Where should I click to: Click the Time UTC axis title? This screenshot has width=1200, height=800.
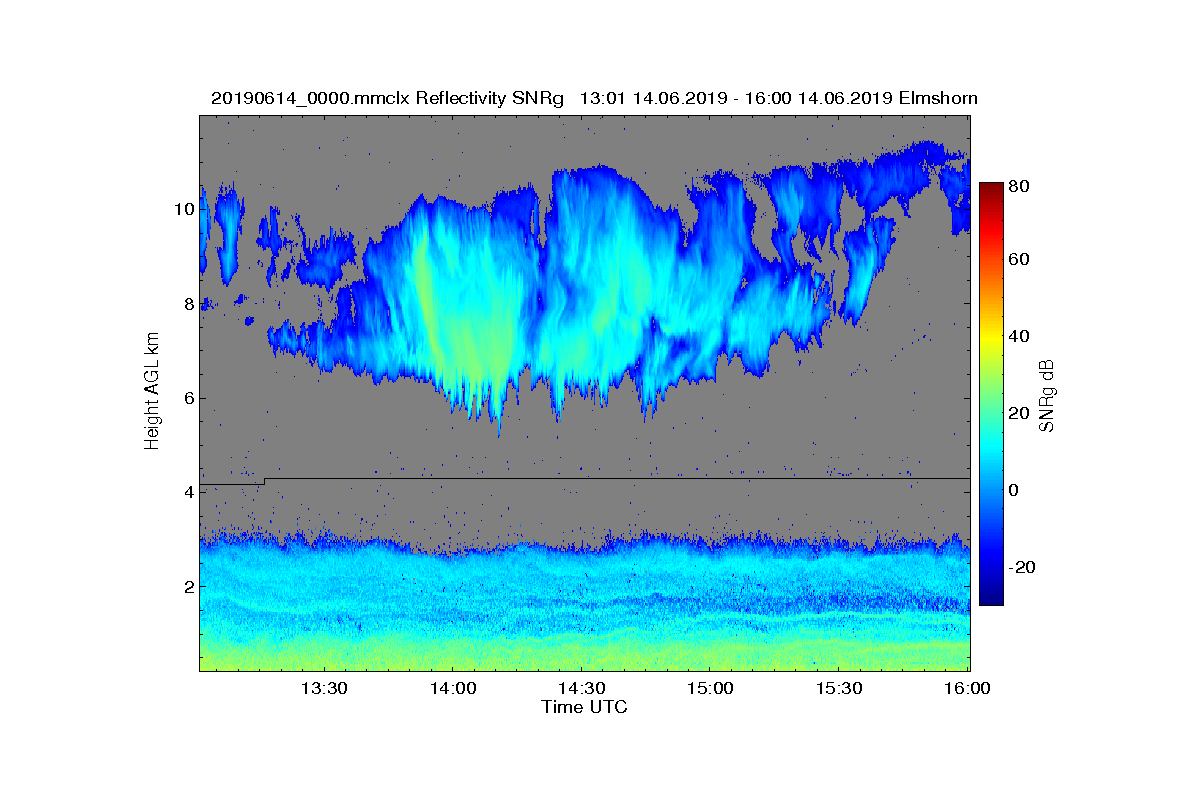[585, 707]
